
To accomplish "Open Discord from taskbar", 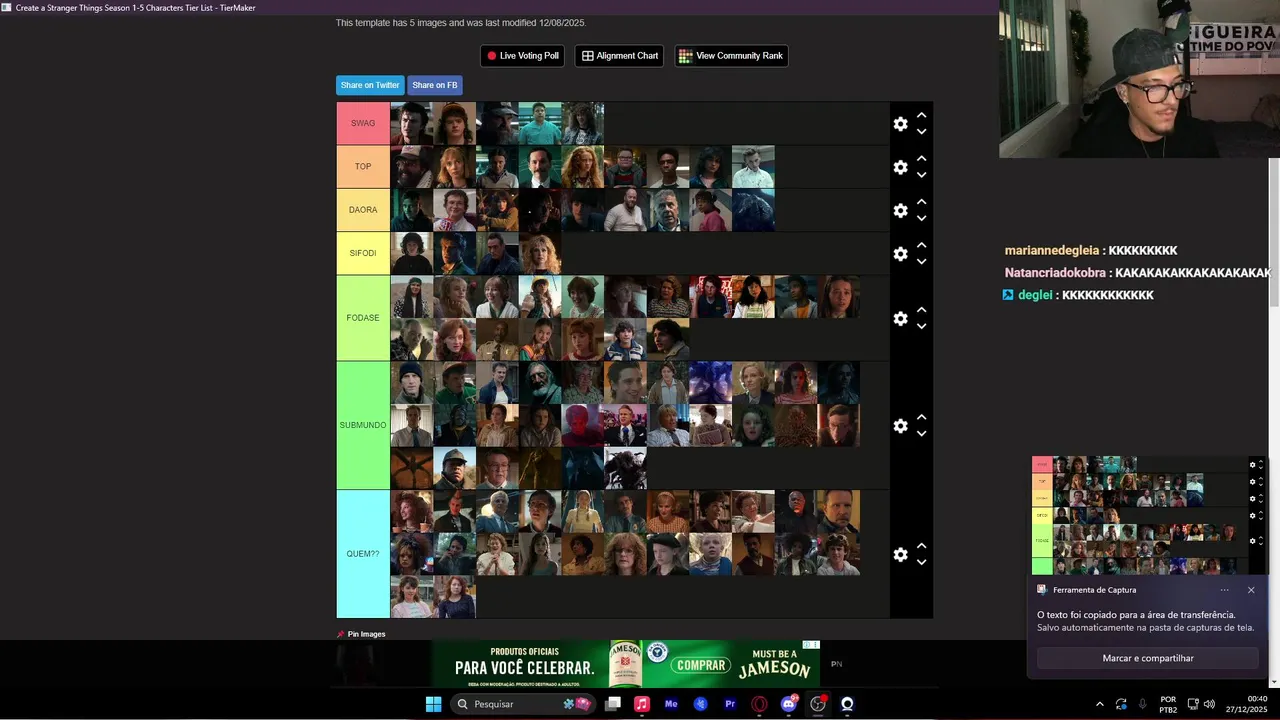I will 788,704.
